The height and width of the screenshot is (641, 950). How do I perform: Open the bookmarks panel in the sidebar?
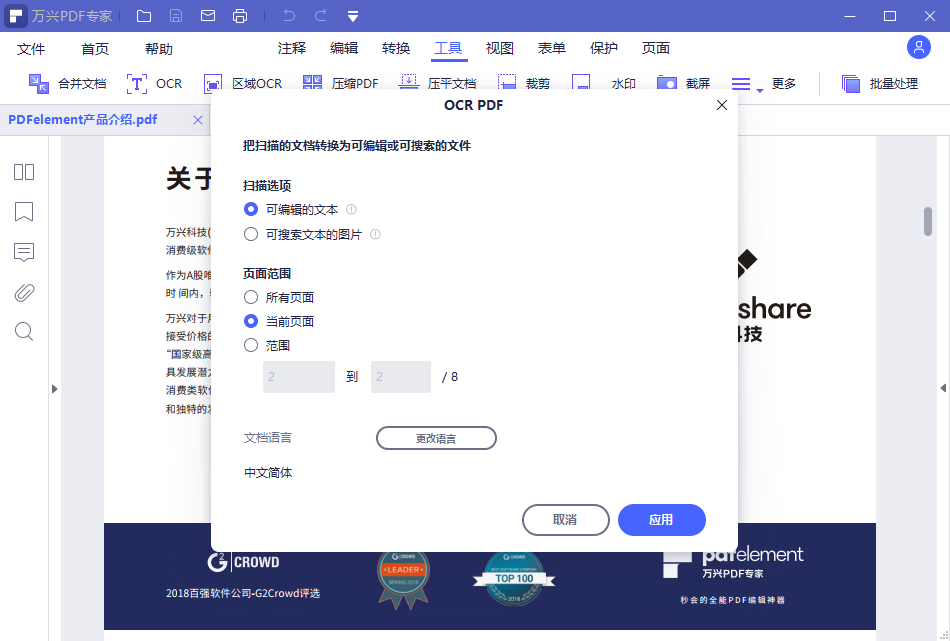tap(23, 212)
